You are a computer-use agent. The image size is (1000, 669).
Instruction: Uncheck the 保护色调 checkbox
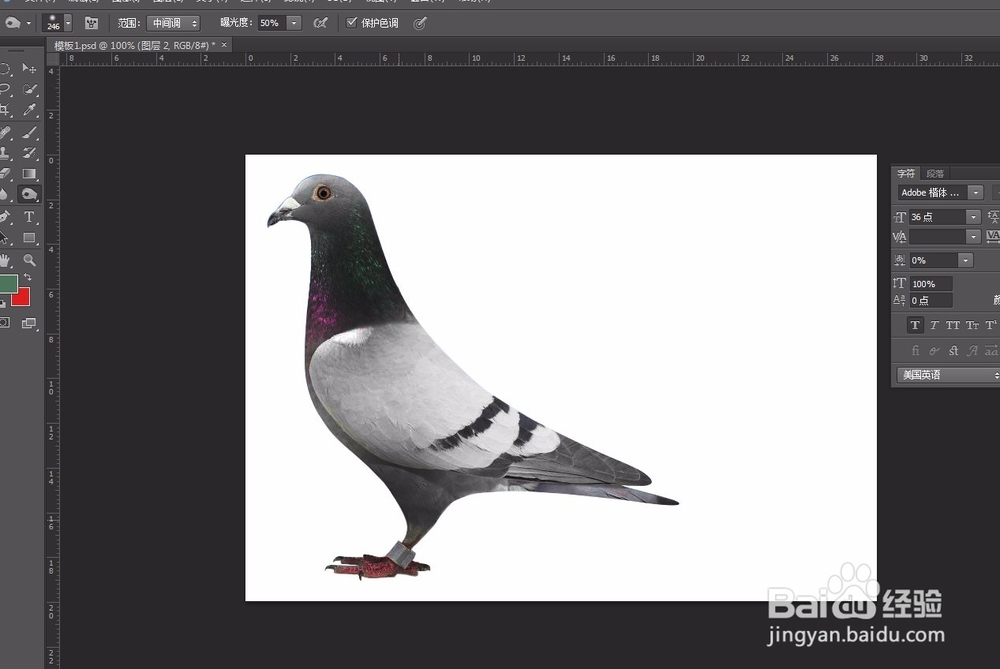pyautogui.click(x=351, y=23)
